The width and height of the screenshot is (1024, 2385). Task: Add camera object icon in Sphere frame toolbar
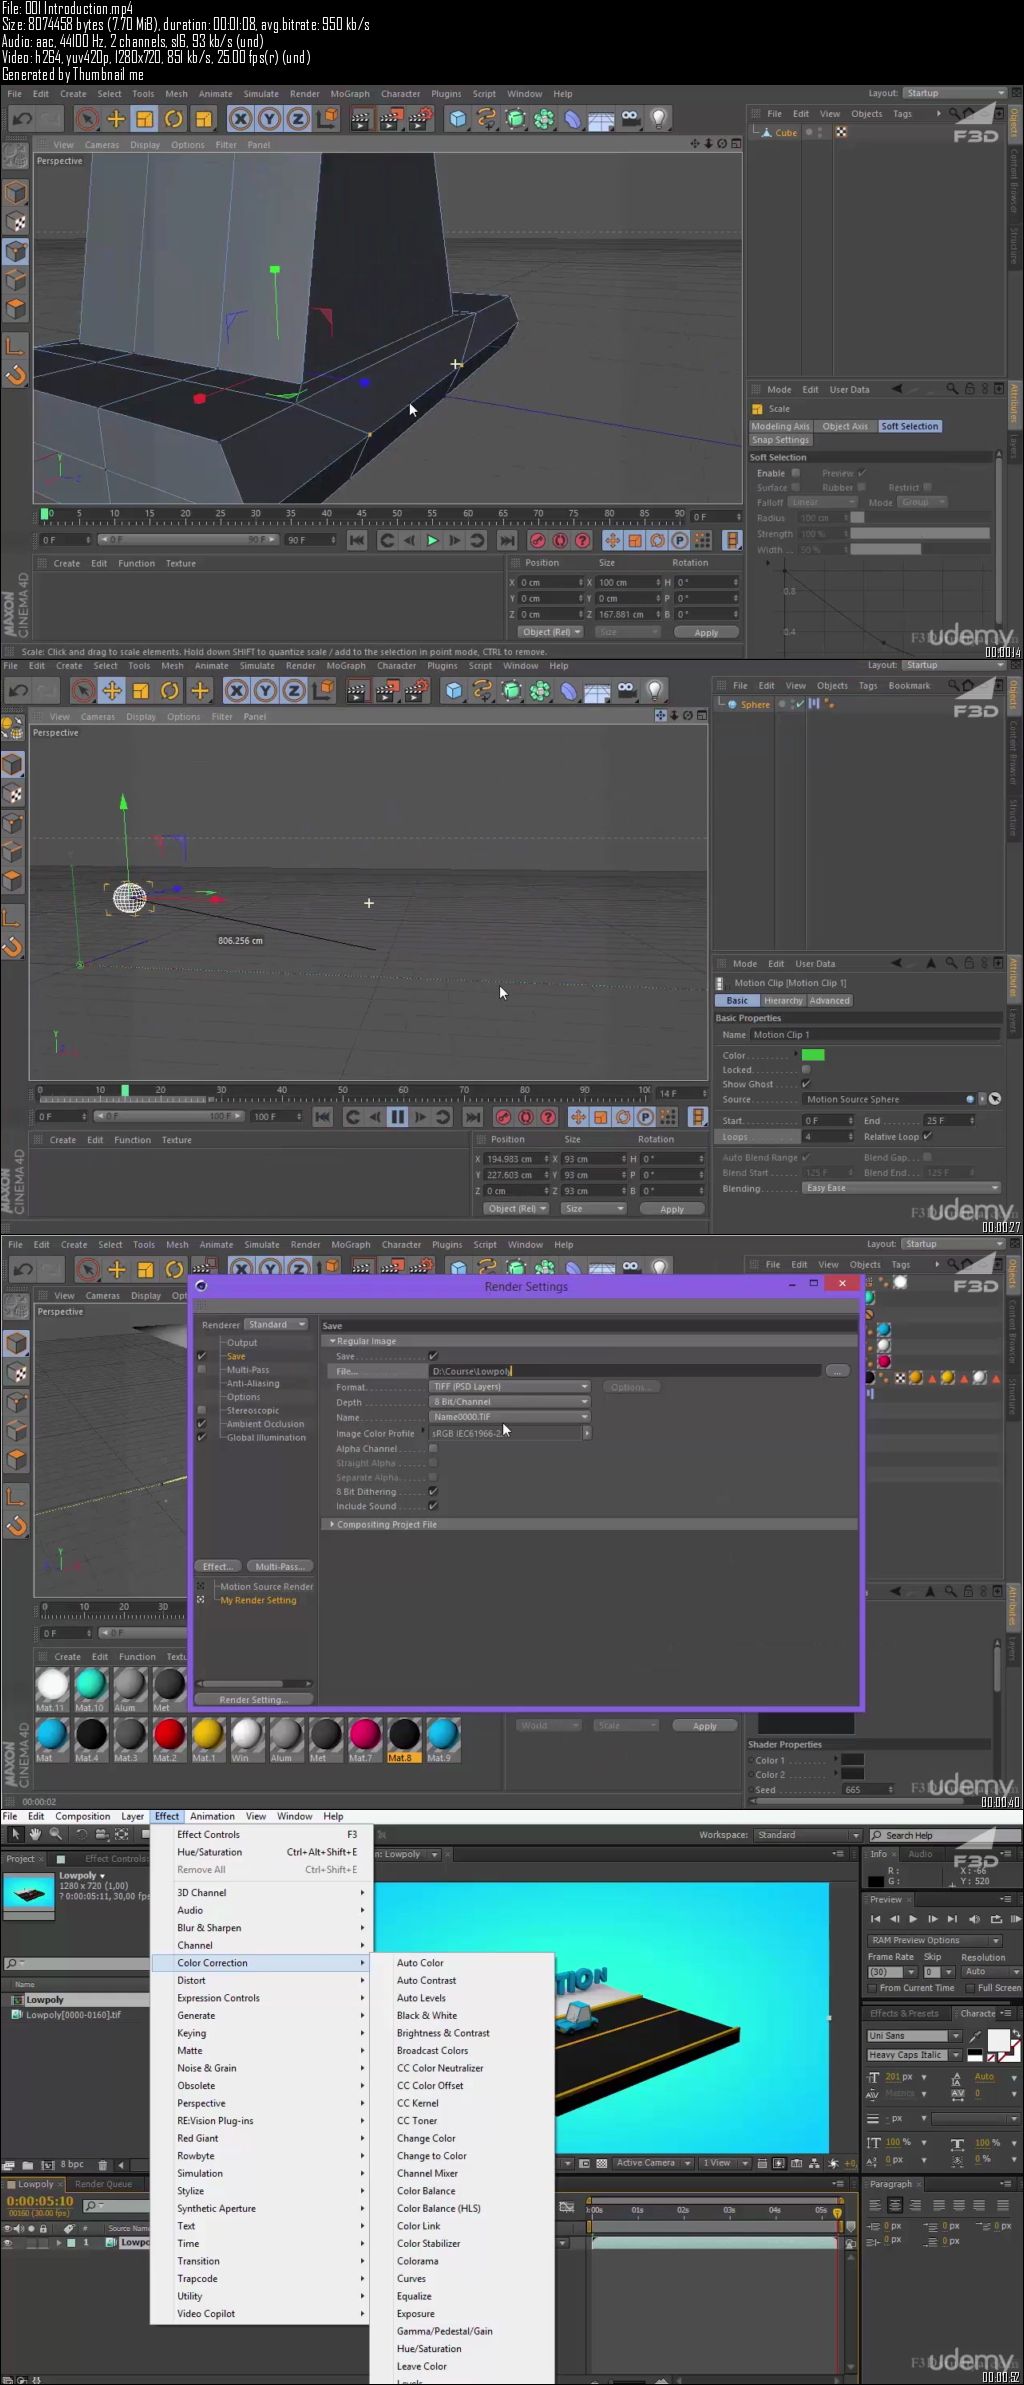[626, 690]
